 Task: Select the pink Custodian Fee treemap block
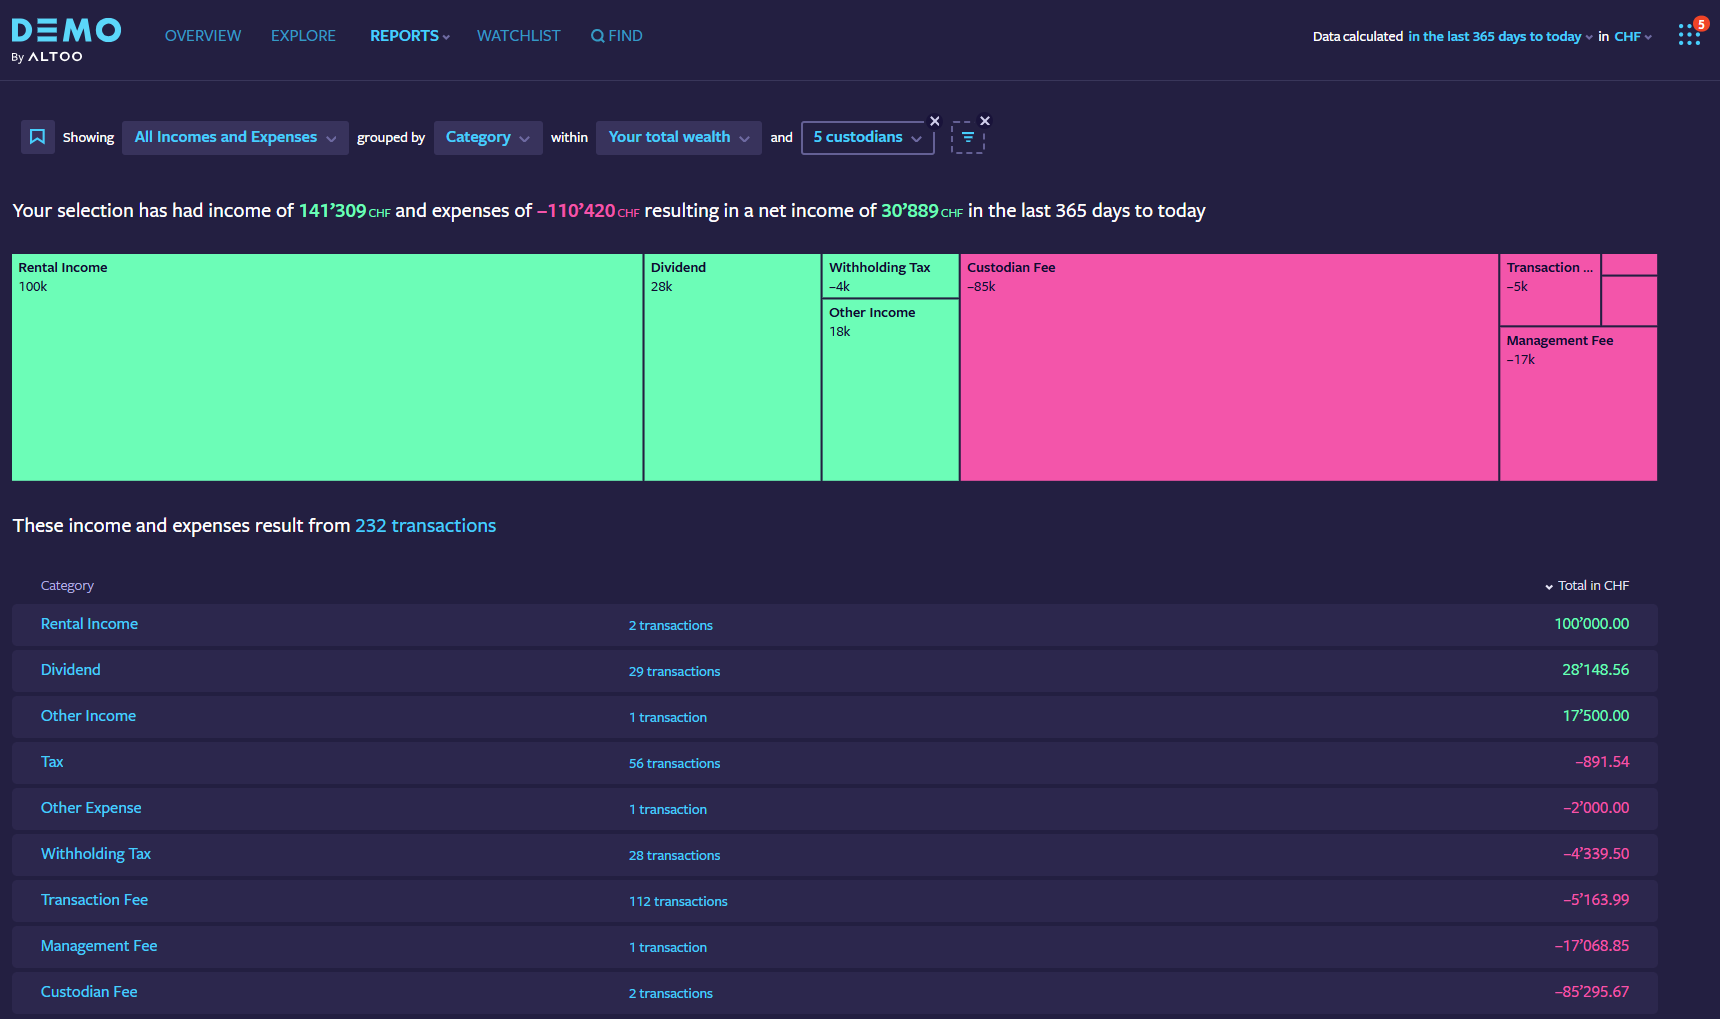1228,380
